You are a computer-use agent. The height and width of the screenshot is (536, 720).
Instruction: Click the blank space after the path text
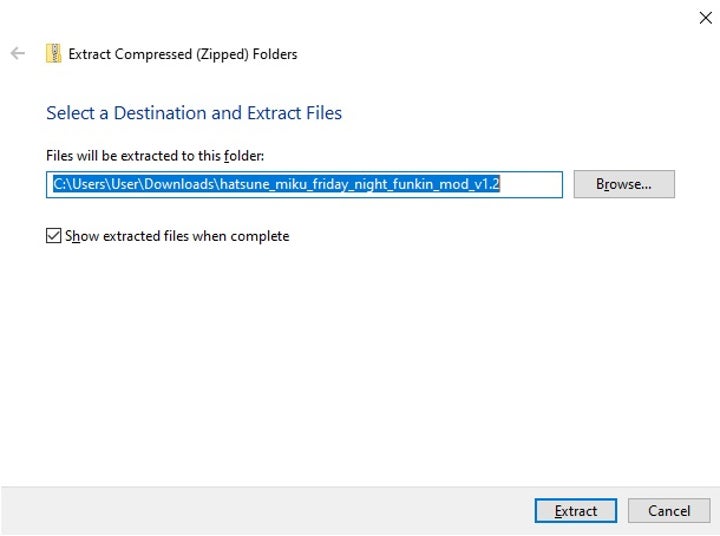(530, 185)
